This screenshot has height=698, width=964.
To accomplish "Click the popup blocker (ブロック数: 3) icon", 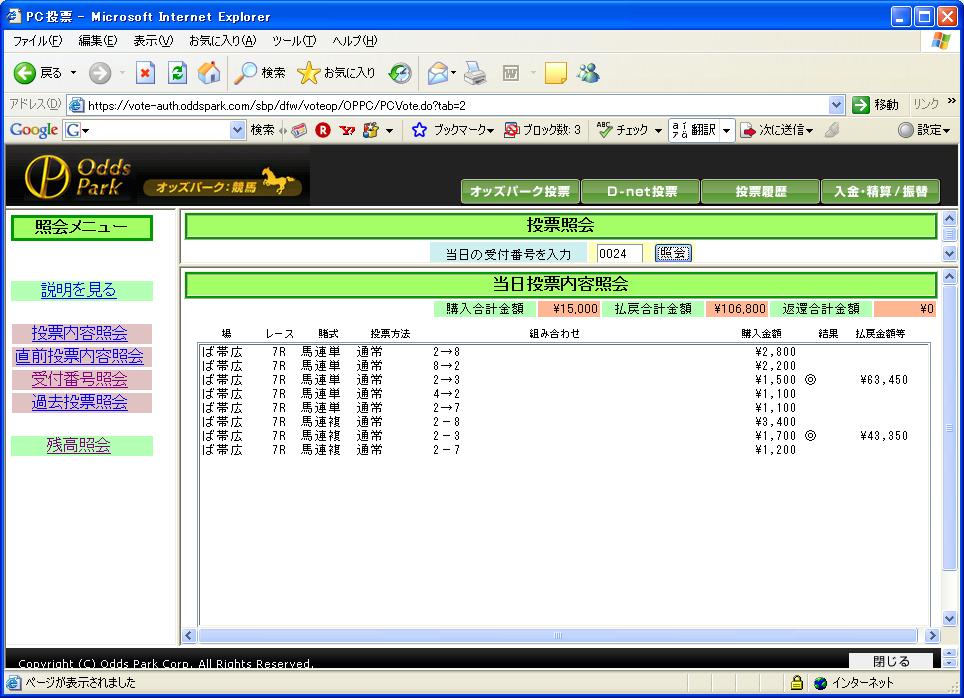I will pos(511,130).
